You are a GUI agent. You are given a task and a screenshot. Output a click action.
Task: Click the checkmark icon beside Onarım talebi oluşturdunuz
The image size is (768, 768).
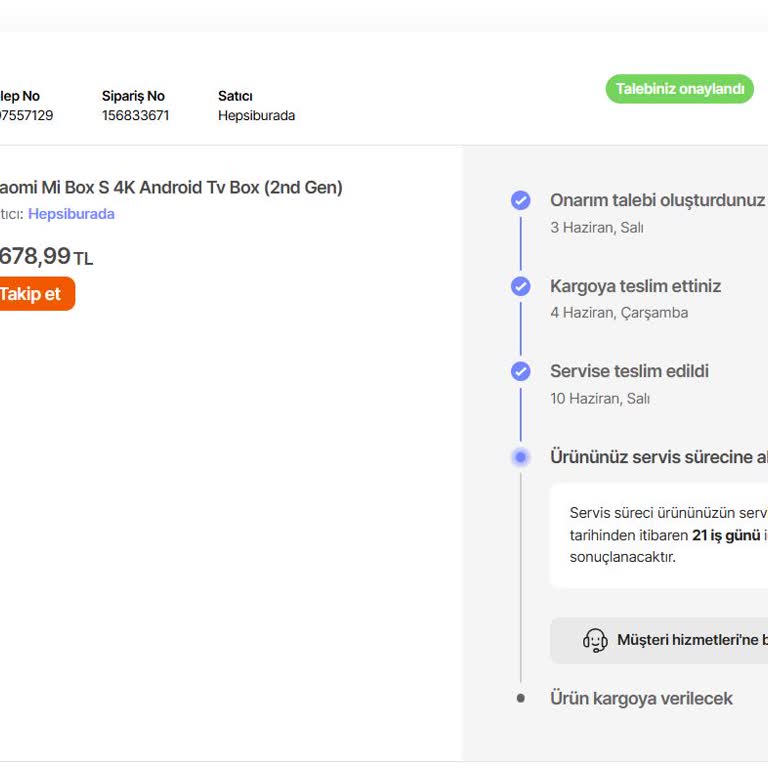click(521, 200)
